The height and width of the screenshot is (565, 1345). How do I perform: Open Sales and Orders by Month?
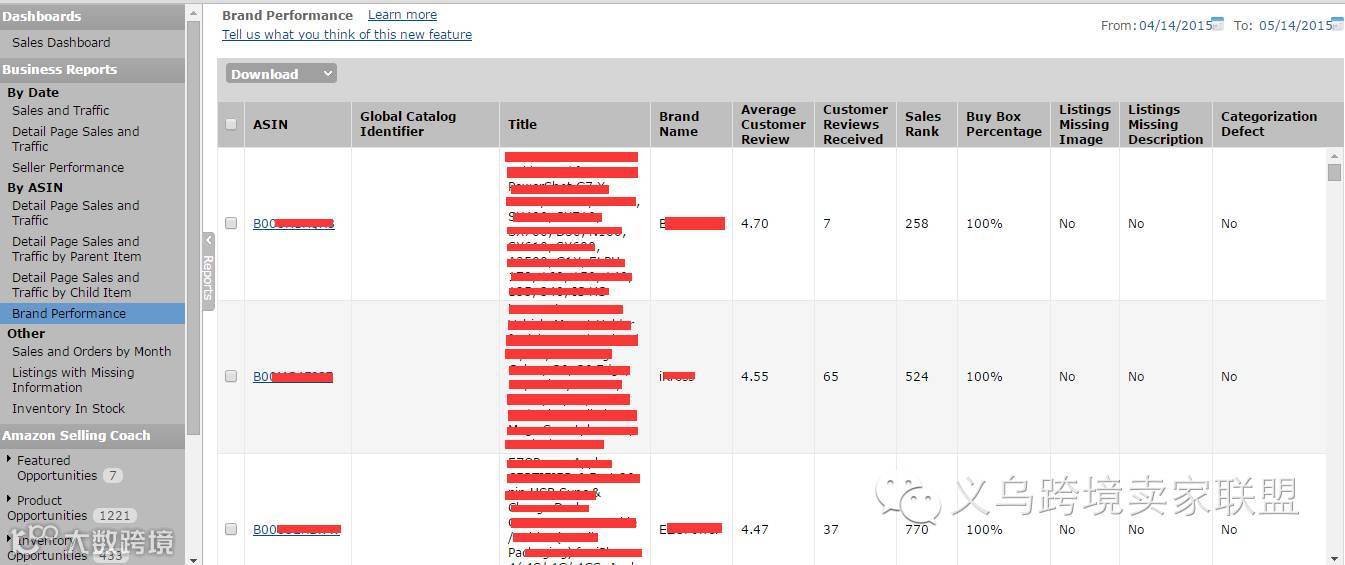92,351
